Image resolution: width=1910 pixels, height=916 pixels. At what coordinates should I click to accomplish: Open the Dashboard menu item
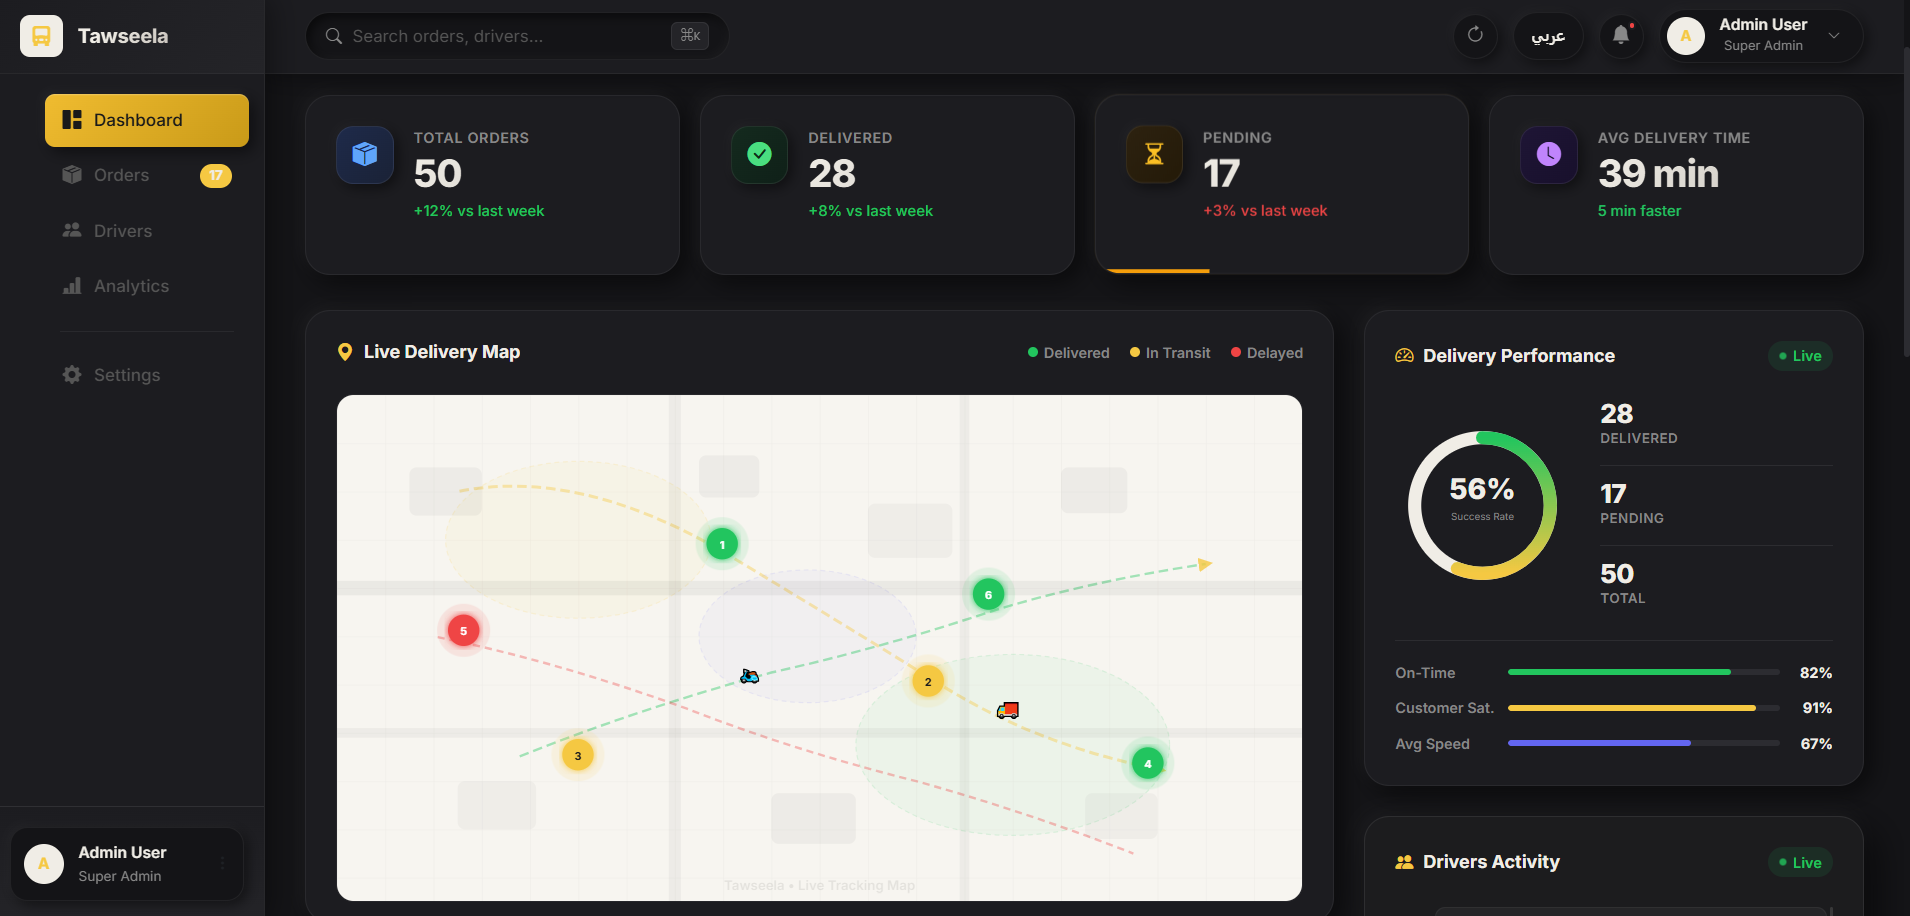147,120
